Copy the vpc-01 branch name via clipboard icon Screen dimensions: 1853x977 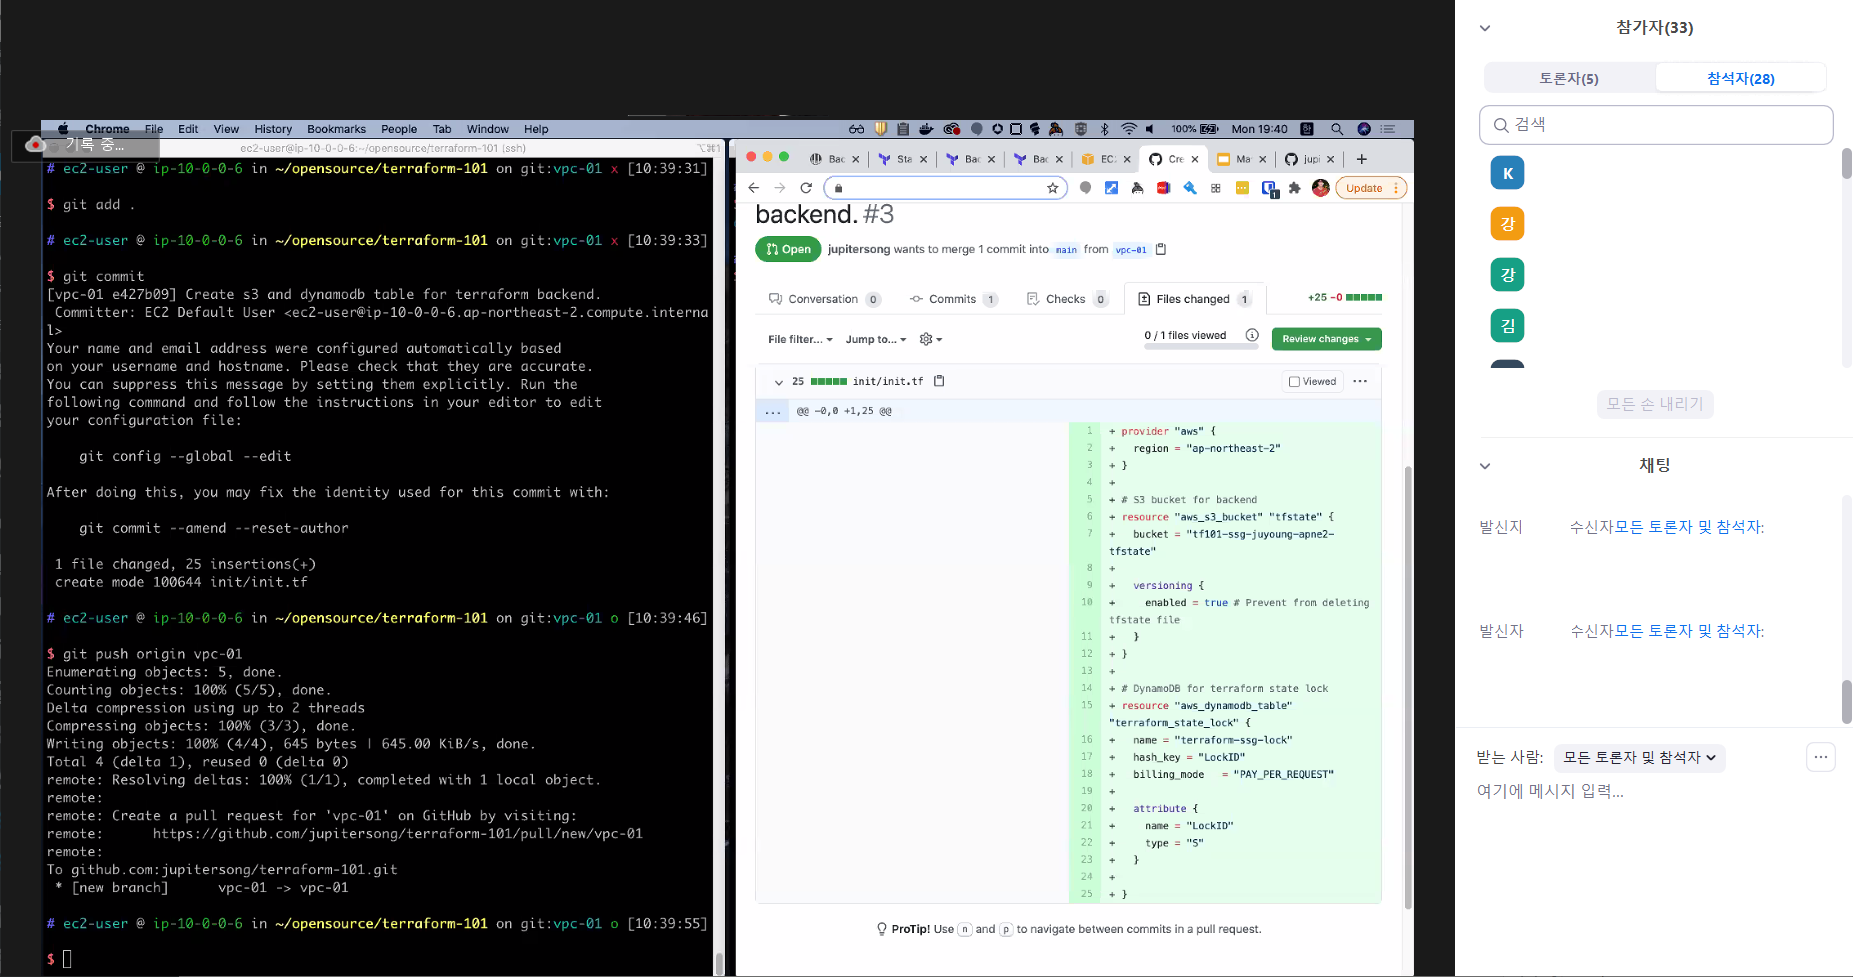(1161, 249)
